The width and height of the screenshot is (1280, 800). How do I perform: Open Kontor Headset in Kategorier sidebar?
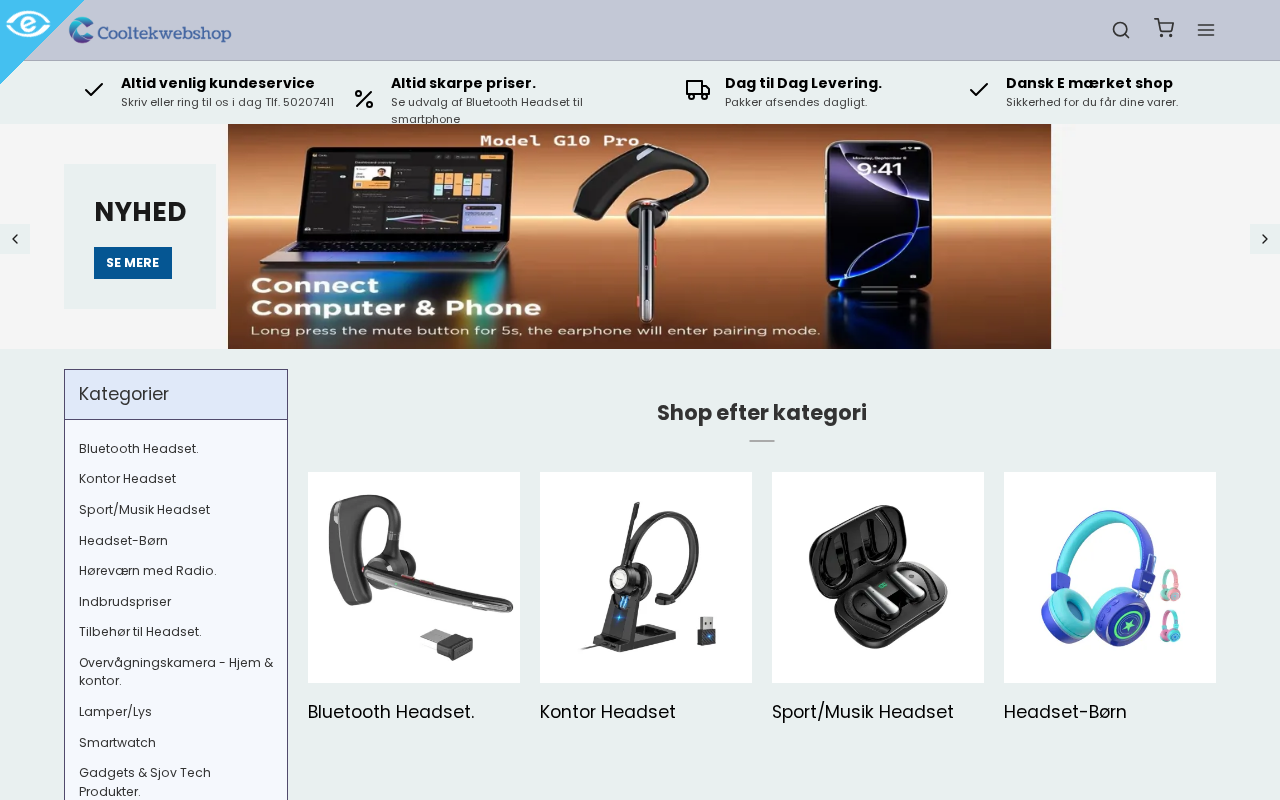coord(127,479)
